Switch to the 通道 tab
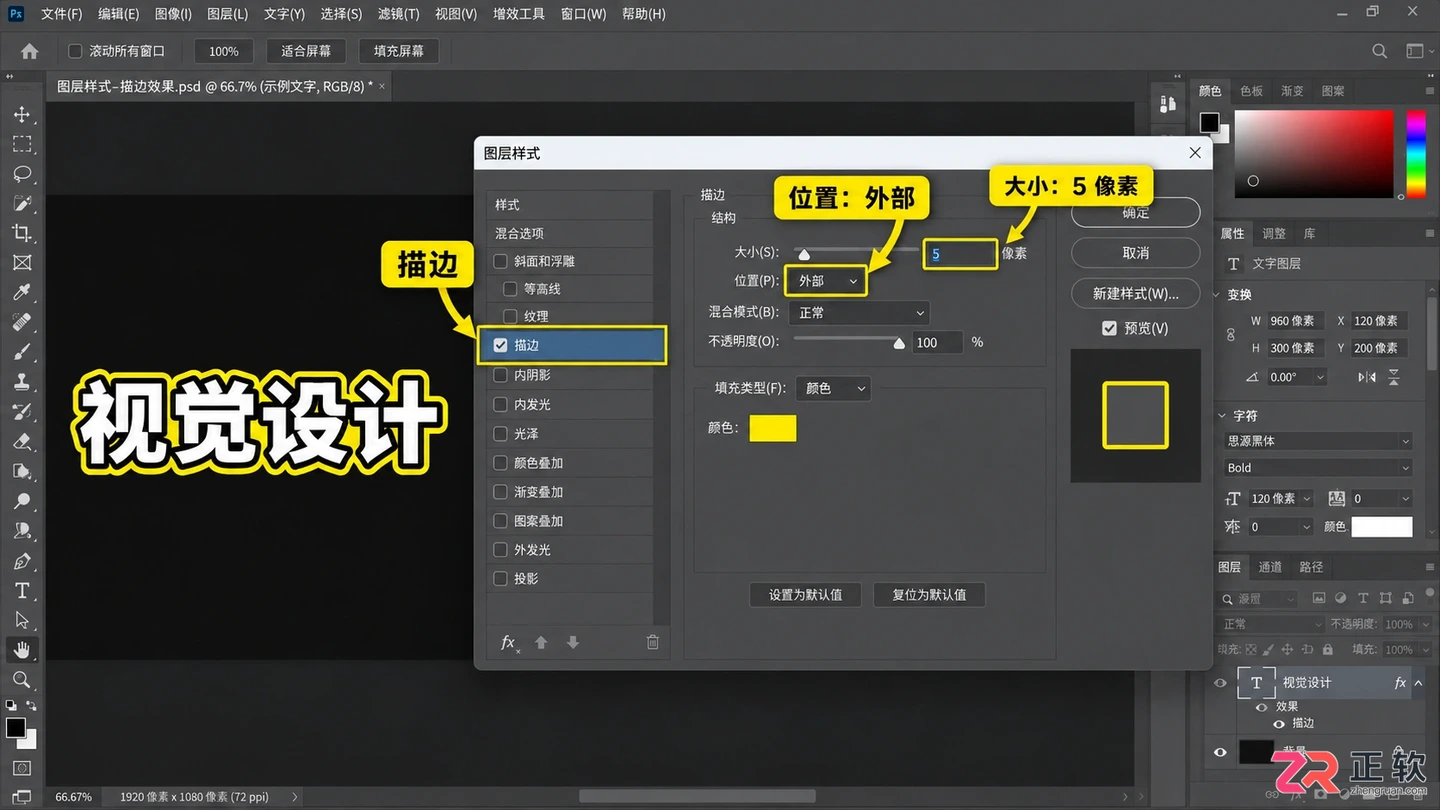Screen dimensions: 1440x810 tap(1270, 567)
